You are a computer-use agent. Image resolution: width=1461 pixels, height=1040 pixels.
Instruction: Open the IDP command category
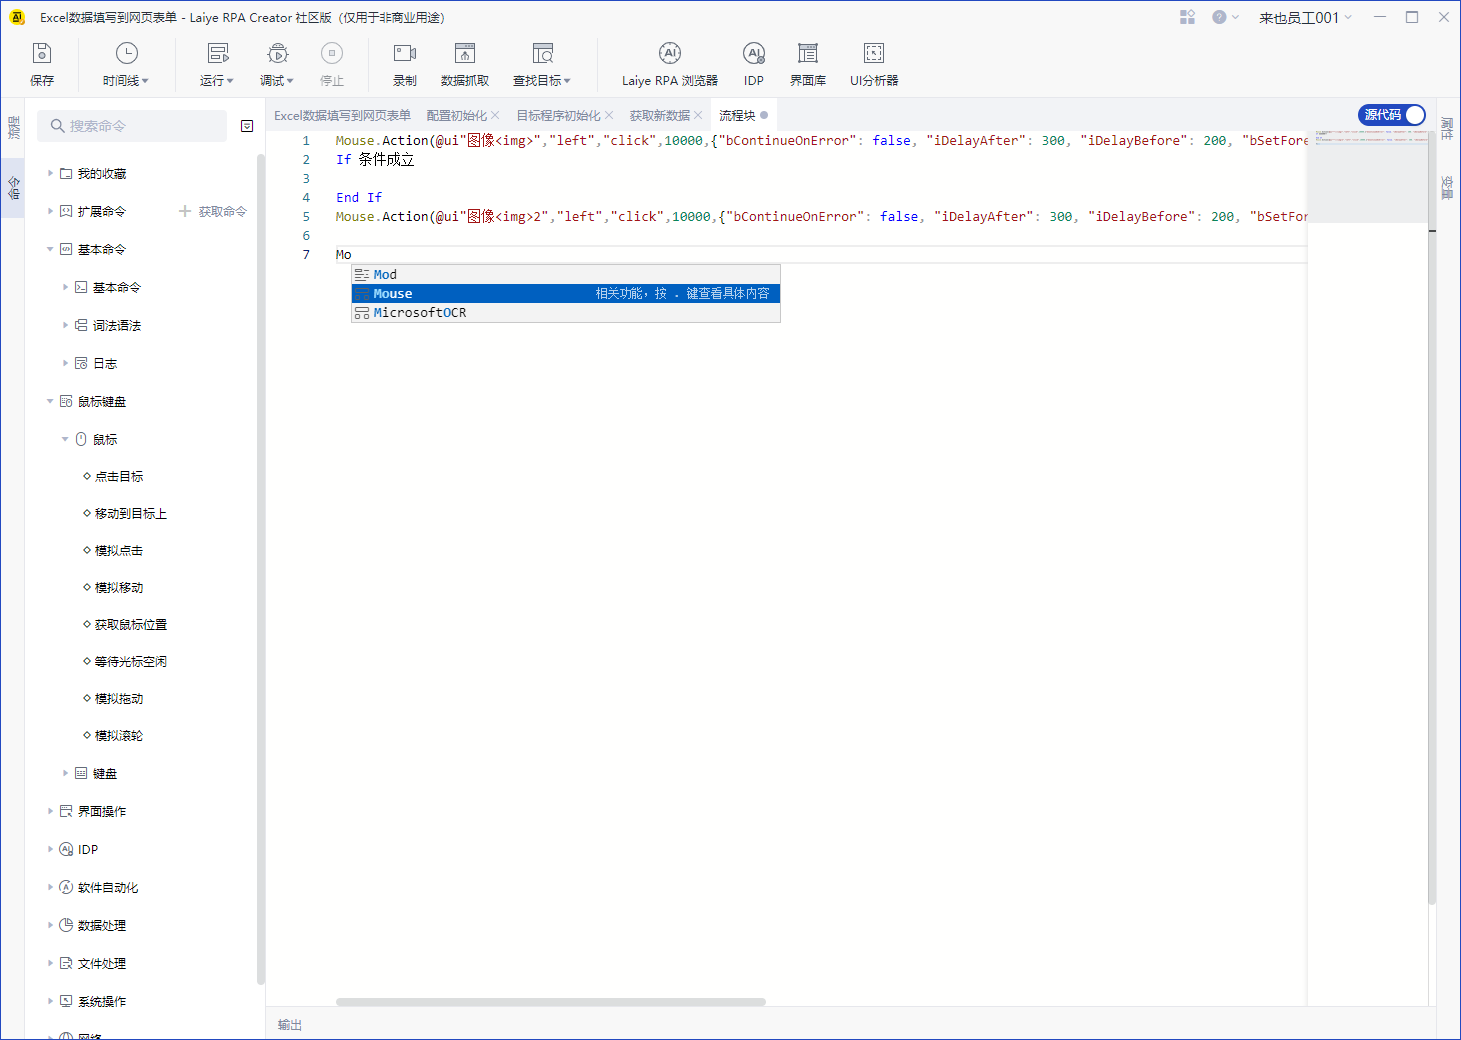pyautogui.click(x=88, y=849)
